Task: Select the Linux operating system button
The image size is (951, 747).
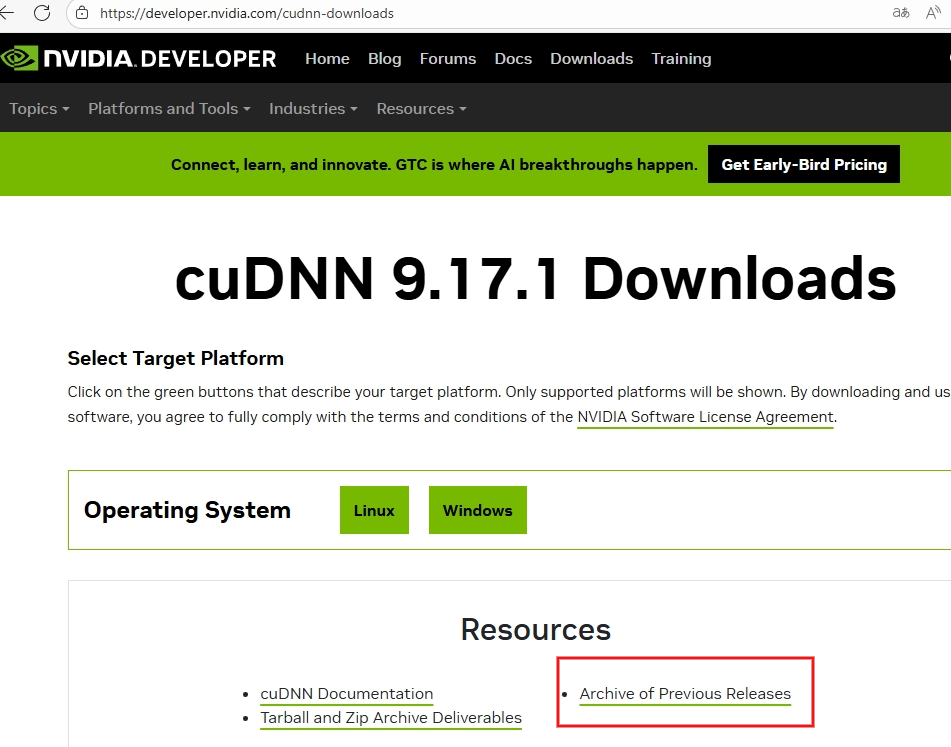Action: pos(374,510)
